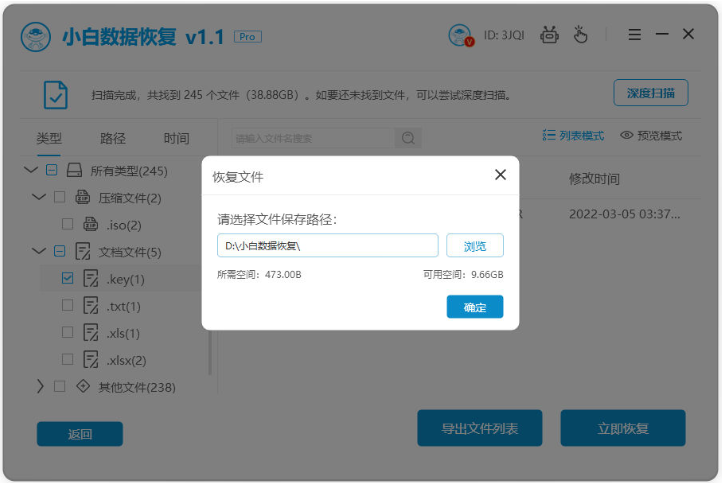722x486 pixels.
Task: Click the 确定 confirm button
Action: 474,307
